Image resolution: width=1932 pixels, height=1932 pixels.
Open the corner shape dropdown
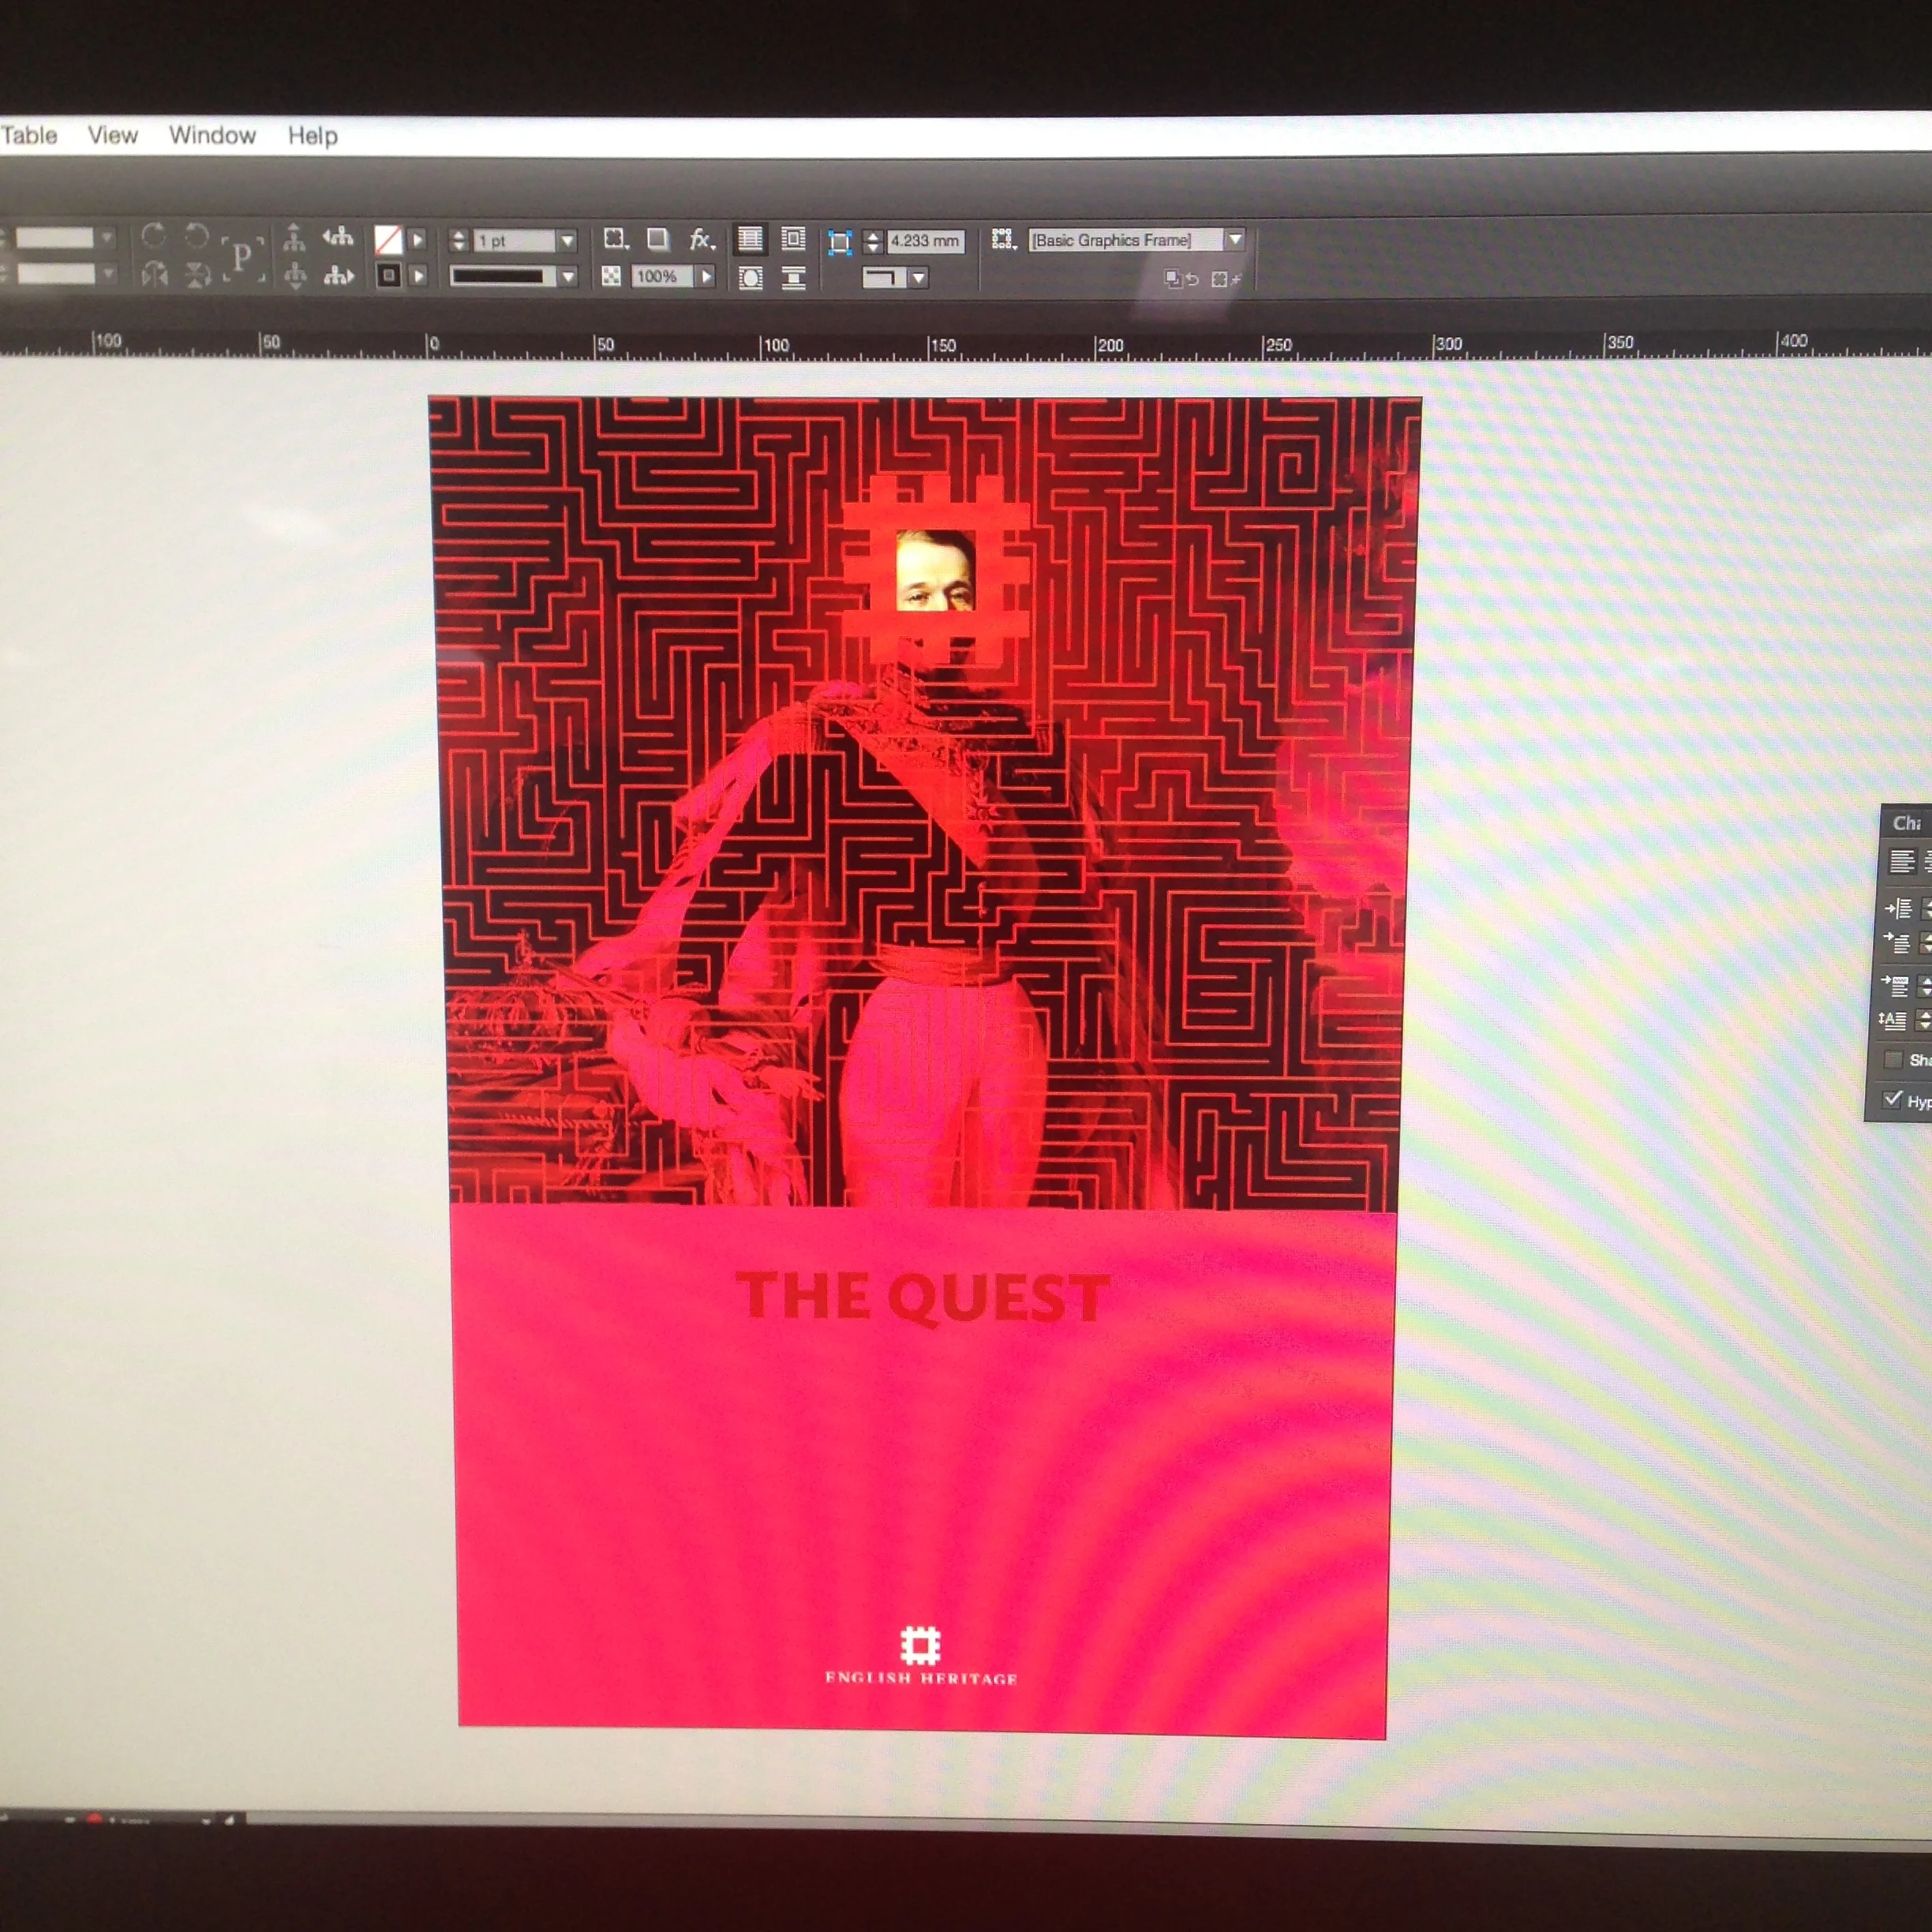[918, 278]
